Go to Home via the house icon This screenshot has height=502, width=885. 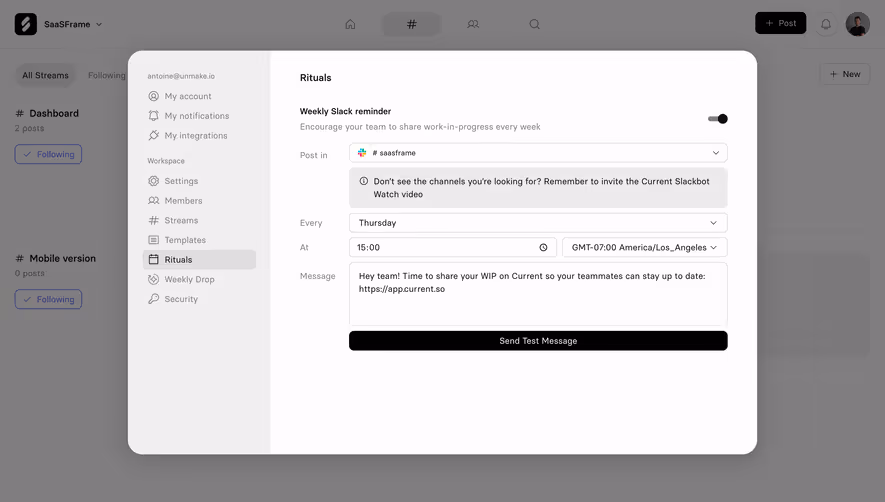(351, 24)
